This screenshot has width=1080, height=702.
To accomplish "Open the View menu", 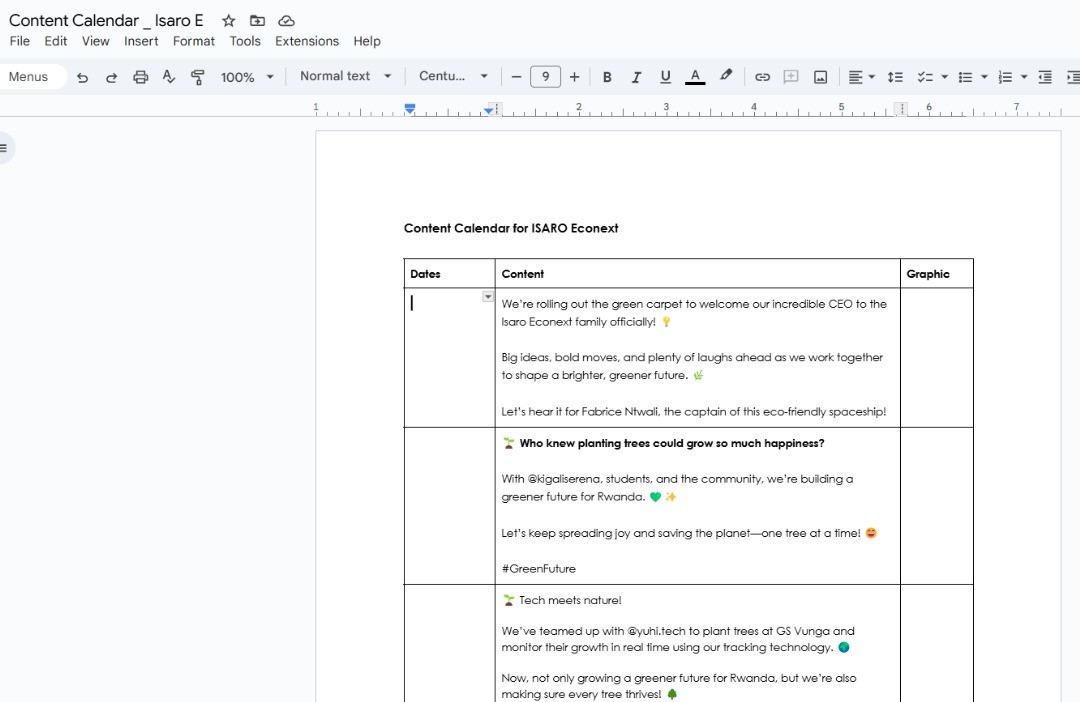I will 96,41.
